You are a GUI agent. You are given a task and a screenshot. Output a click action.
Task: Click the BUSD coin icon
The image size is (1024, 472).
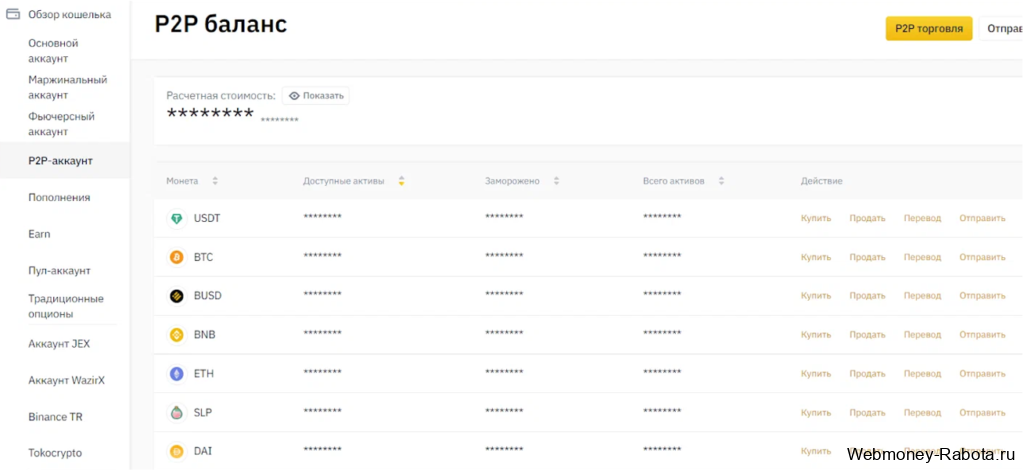click(176, 296)
